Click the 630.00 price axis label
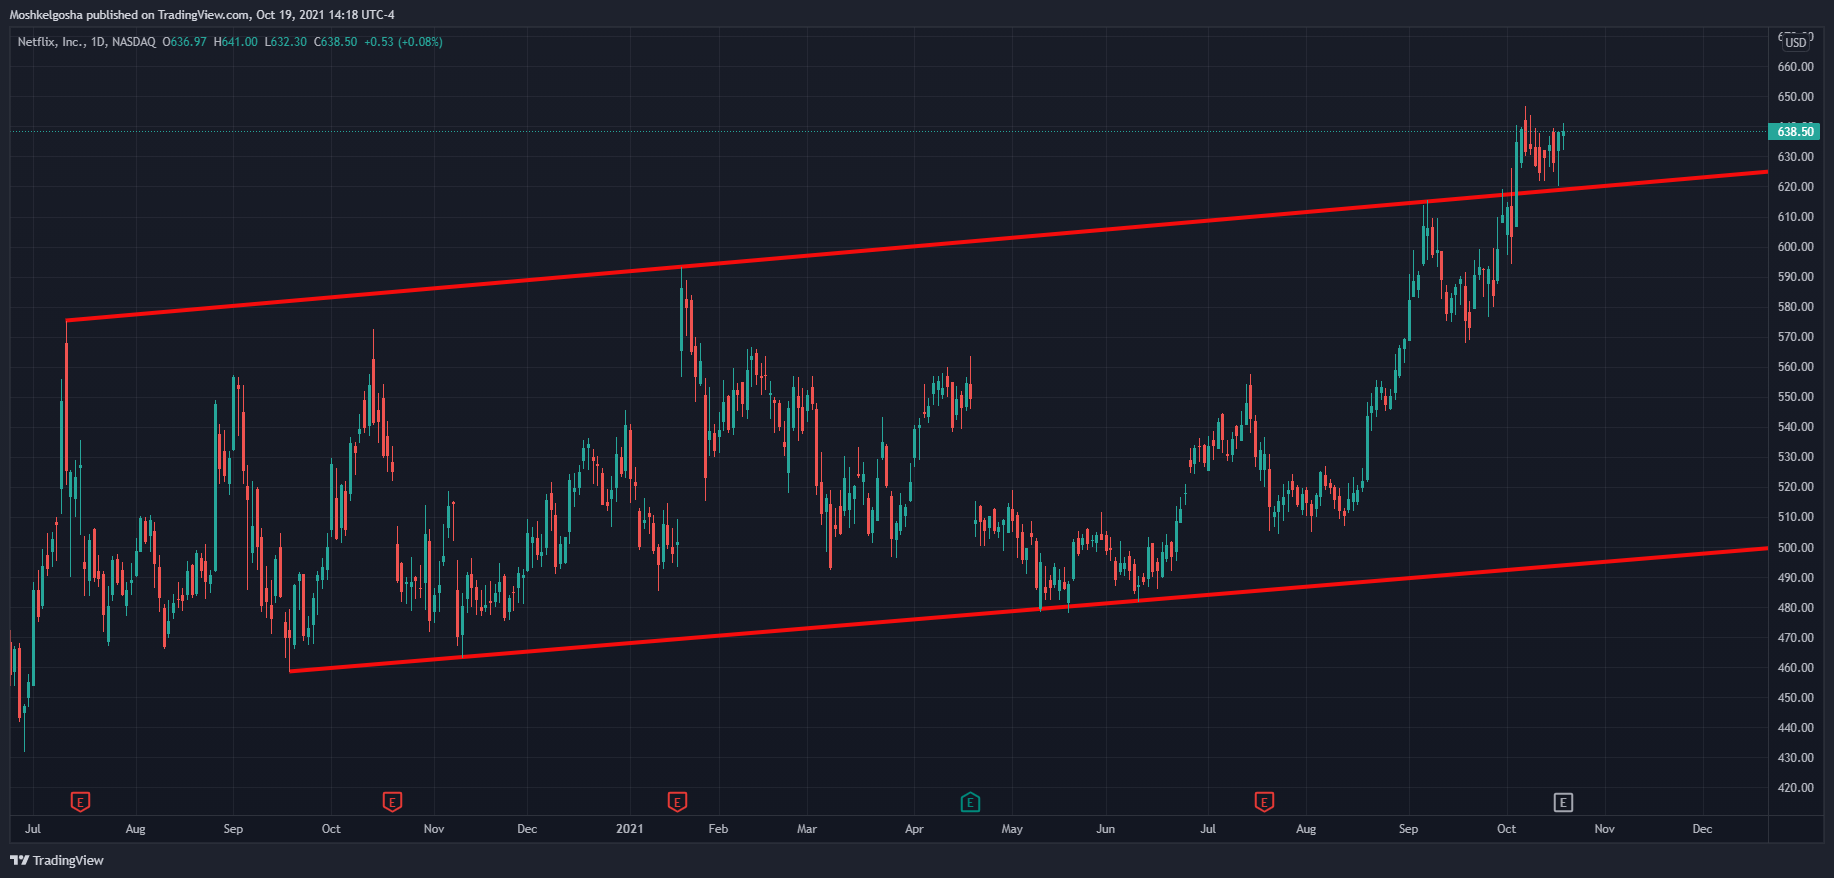This screenshot has height=878, width=1834. point(1796,157)
